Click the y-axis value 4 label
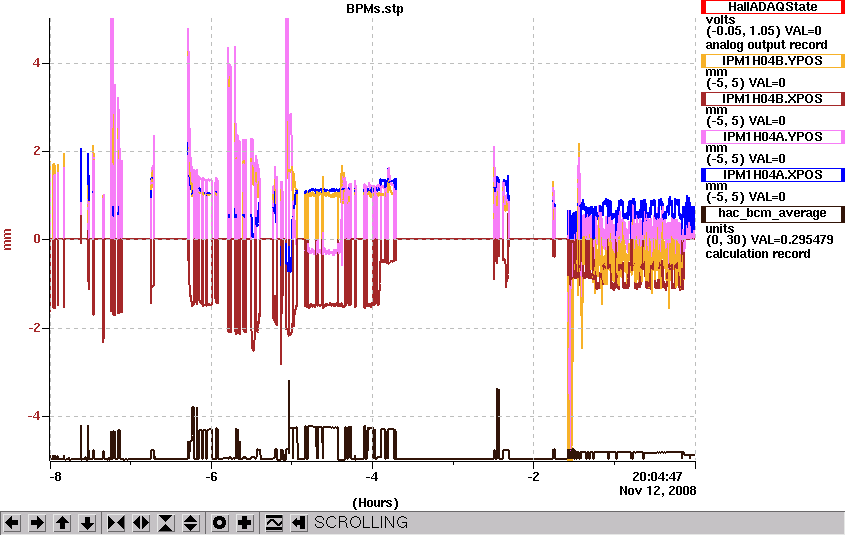845x535 pixels. pos(37,63)
